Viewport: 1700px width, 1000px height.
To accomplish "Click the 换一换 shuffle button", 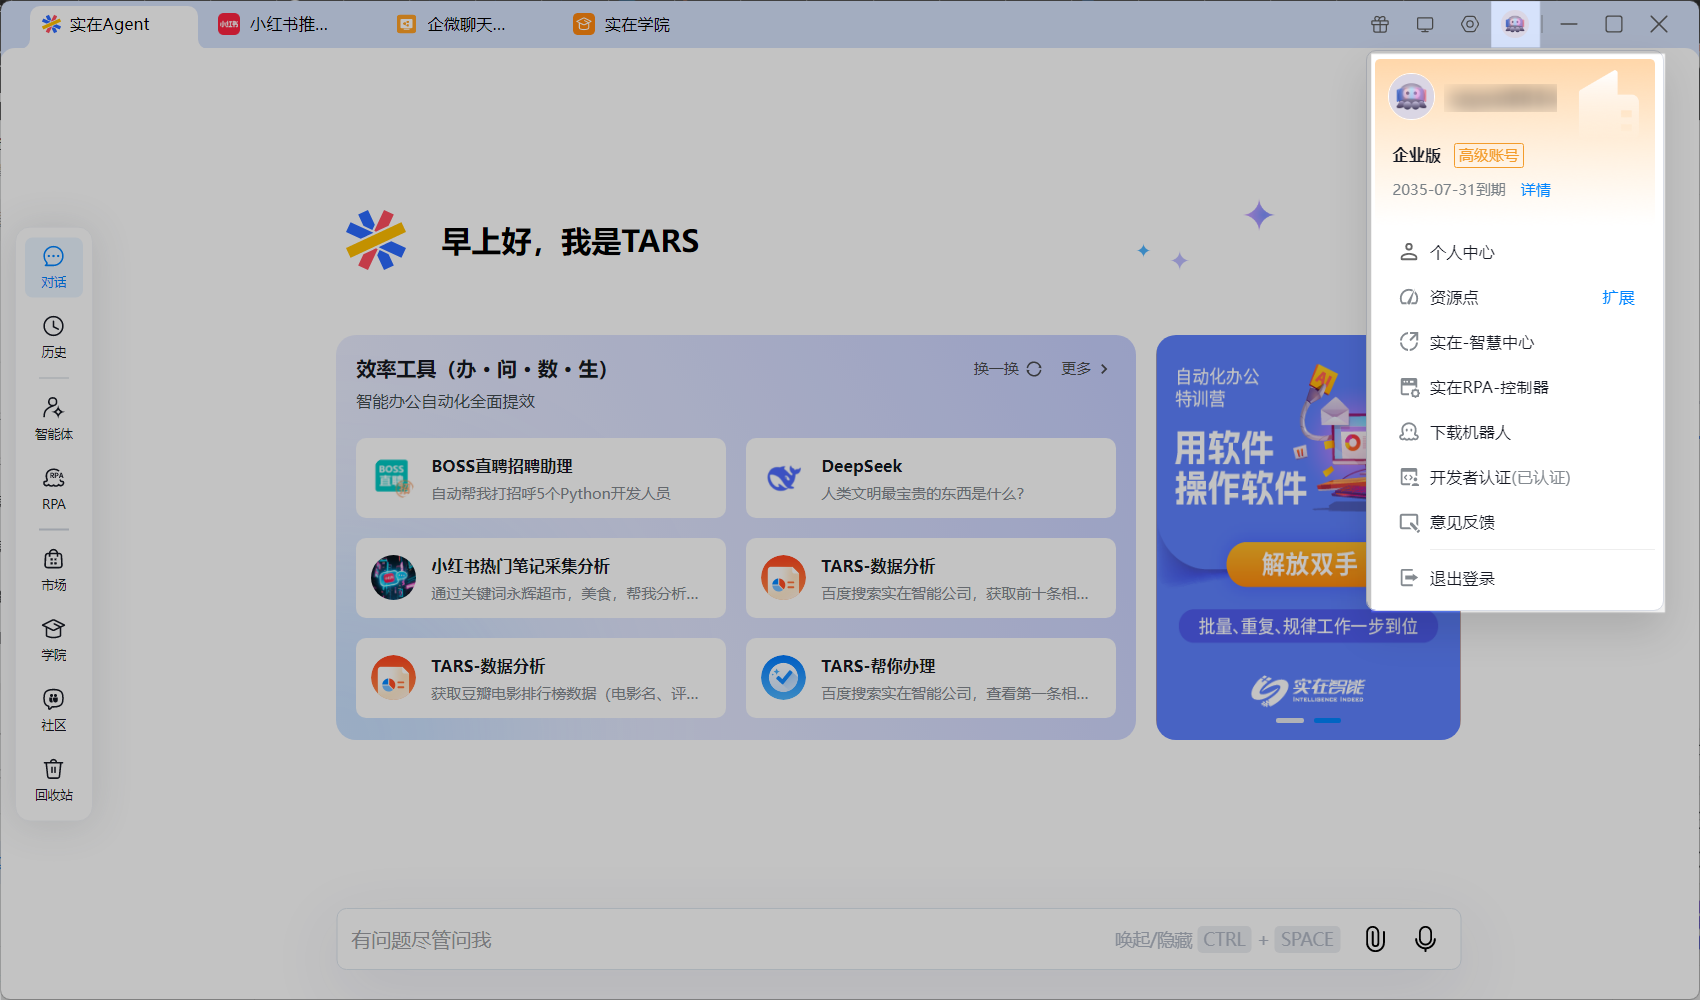I will click(1008, 369).
